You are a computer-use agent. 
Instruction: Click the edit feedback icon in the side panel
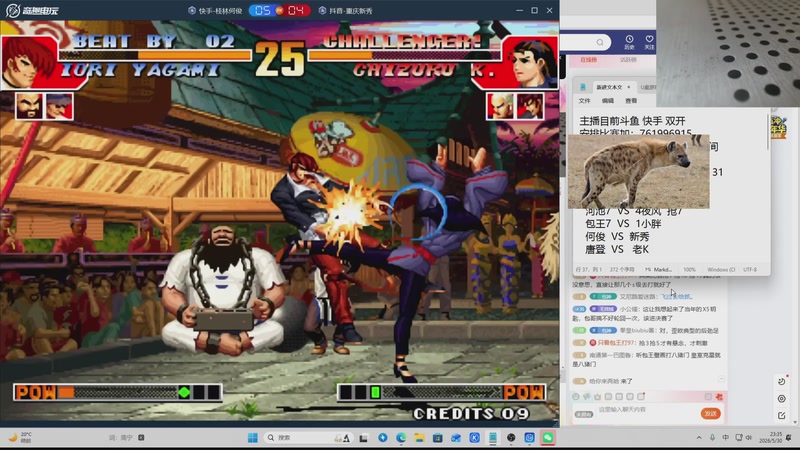[x=782, y=416]
